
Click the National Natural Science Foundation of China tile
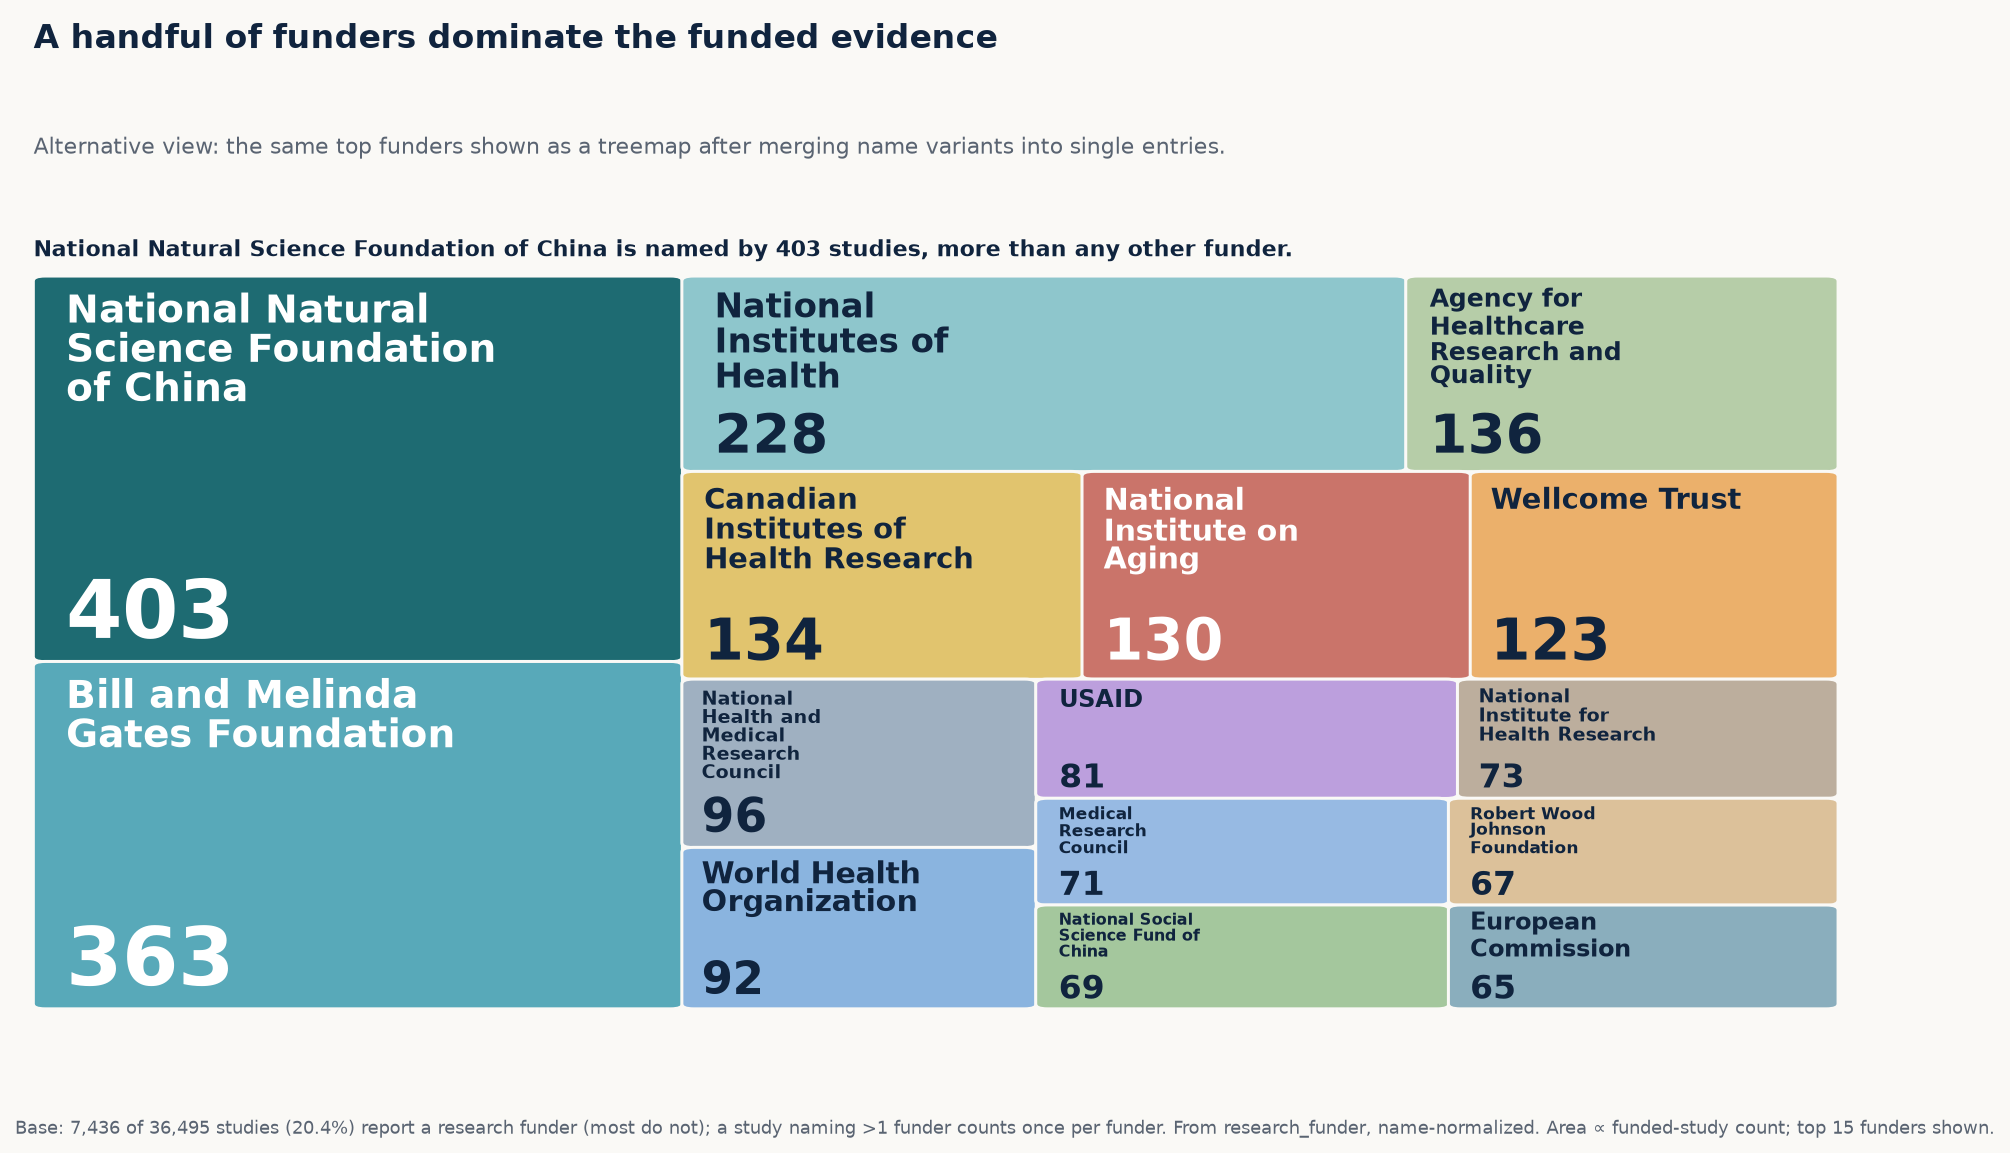357,468
